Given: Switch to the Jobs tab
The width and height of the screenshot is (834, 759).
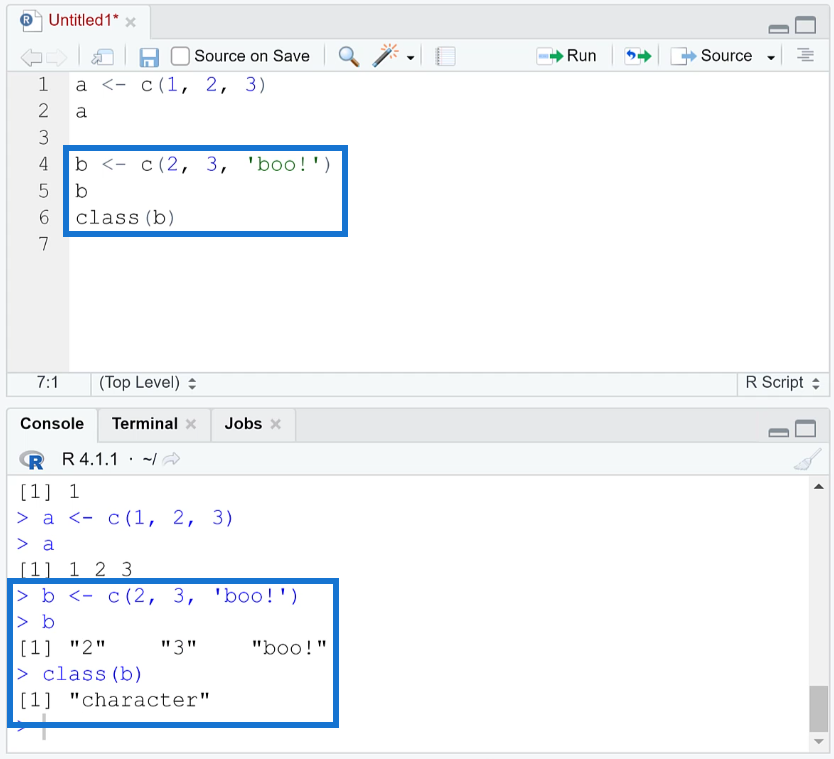Looking at the screenshot, I should 243,424.
